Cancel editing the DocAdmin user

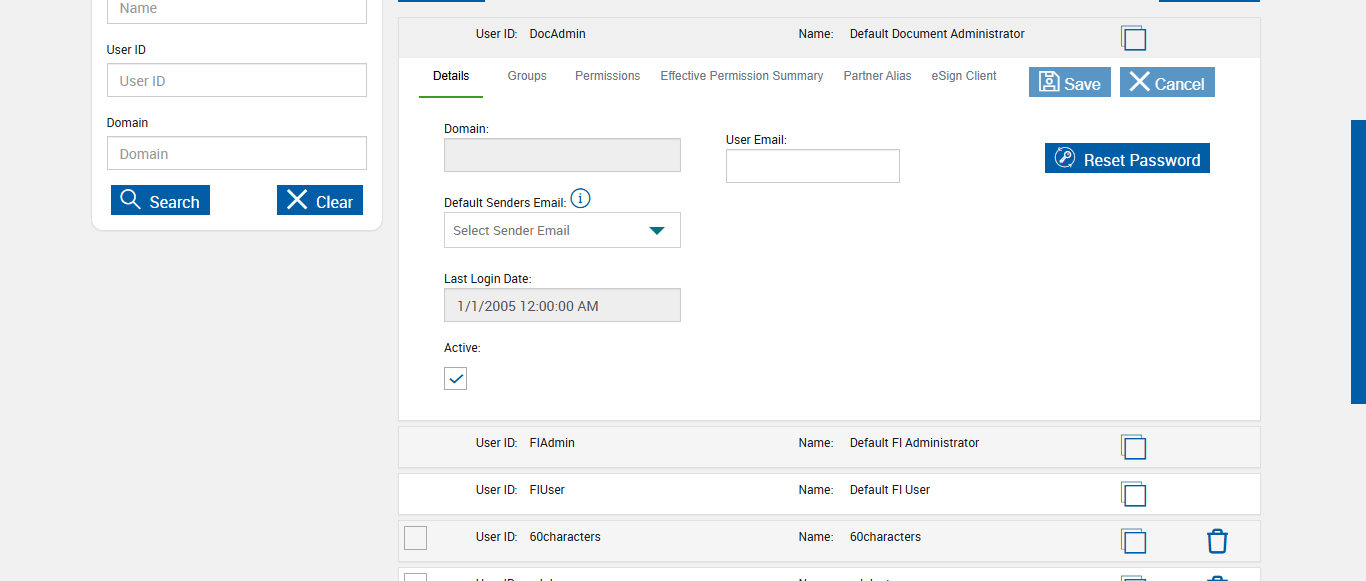click(1166, 83)
